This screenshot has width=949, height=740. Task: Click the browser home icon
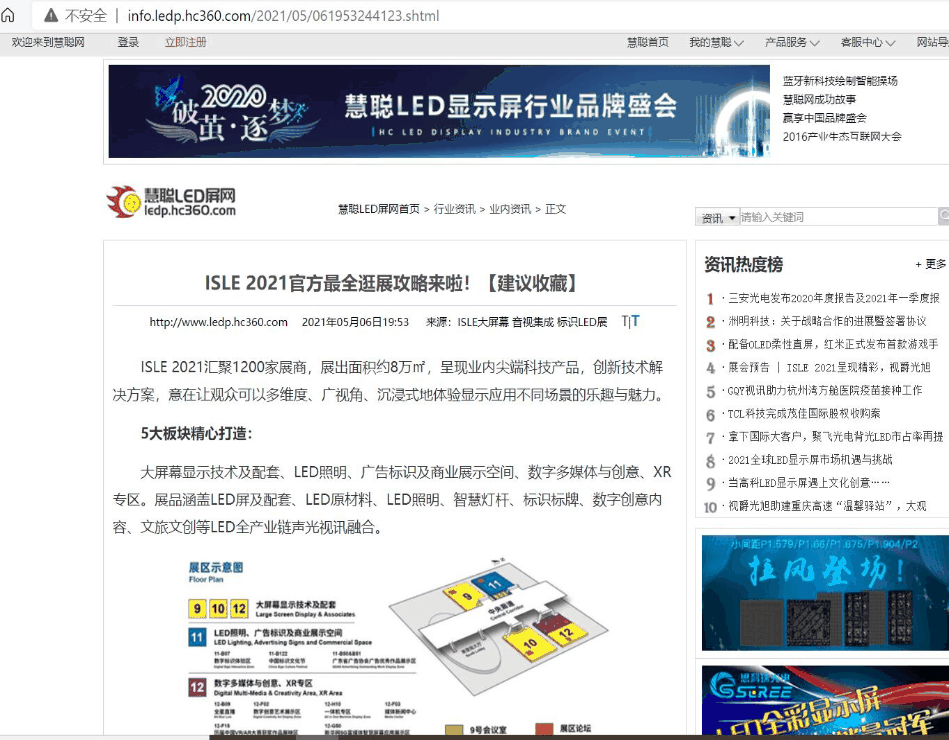[9, 16]
